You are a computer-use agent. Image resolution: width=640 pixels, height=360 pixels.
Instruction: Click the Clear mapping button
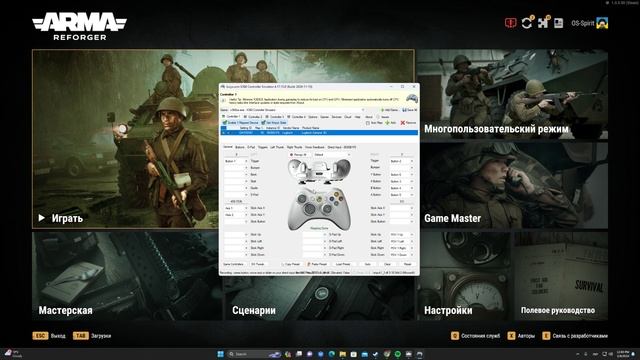[x=387, y=264]
